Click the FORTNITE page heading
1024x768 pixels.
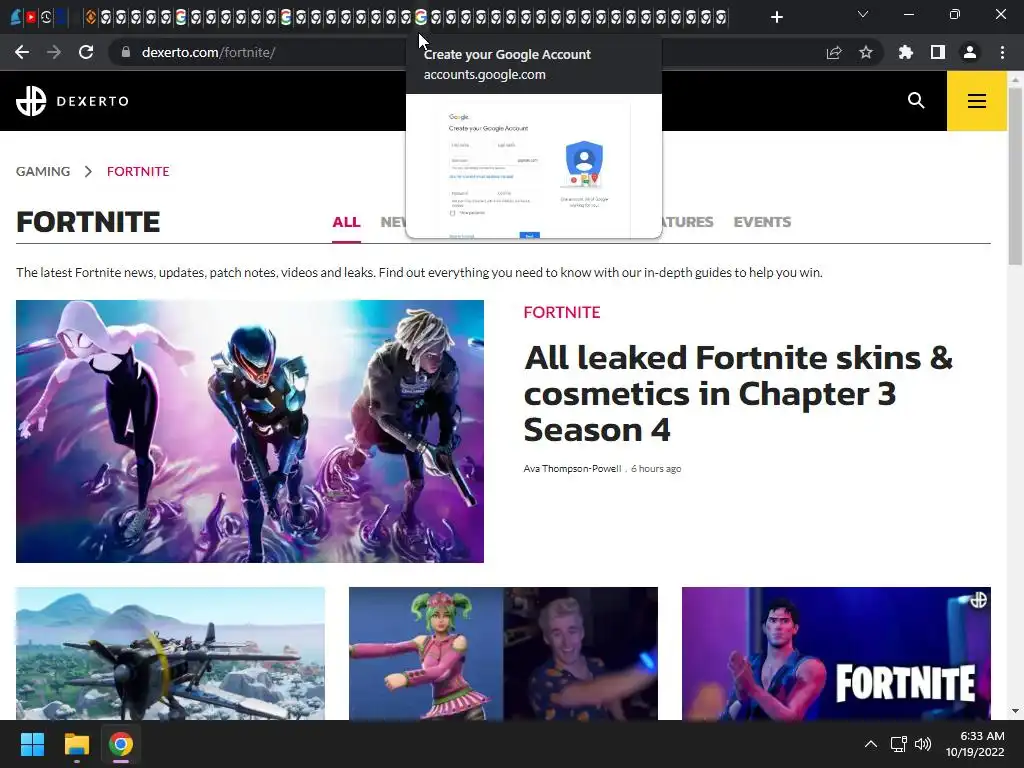[x=88, y=222]
